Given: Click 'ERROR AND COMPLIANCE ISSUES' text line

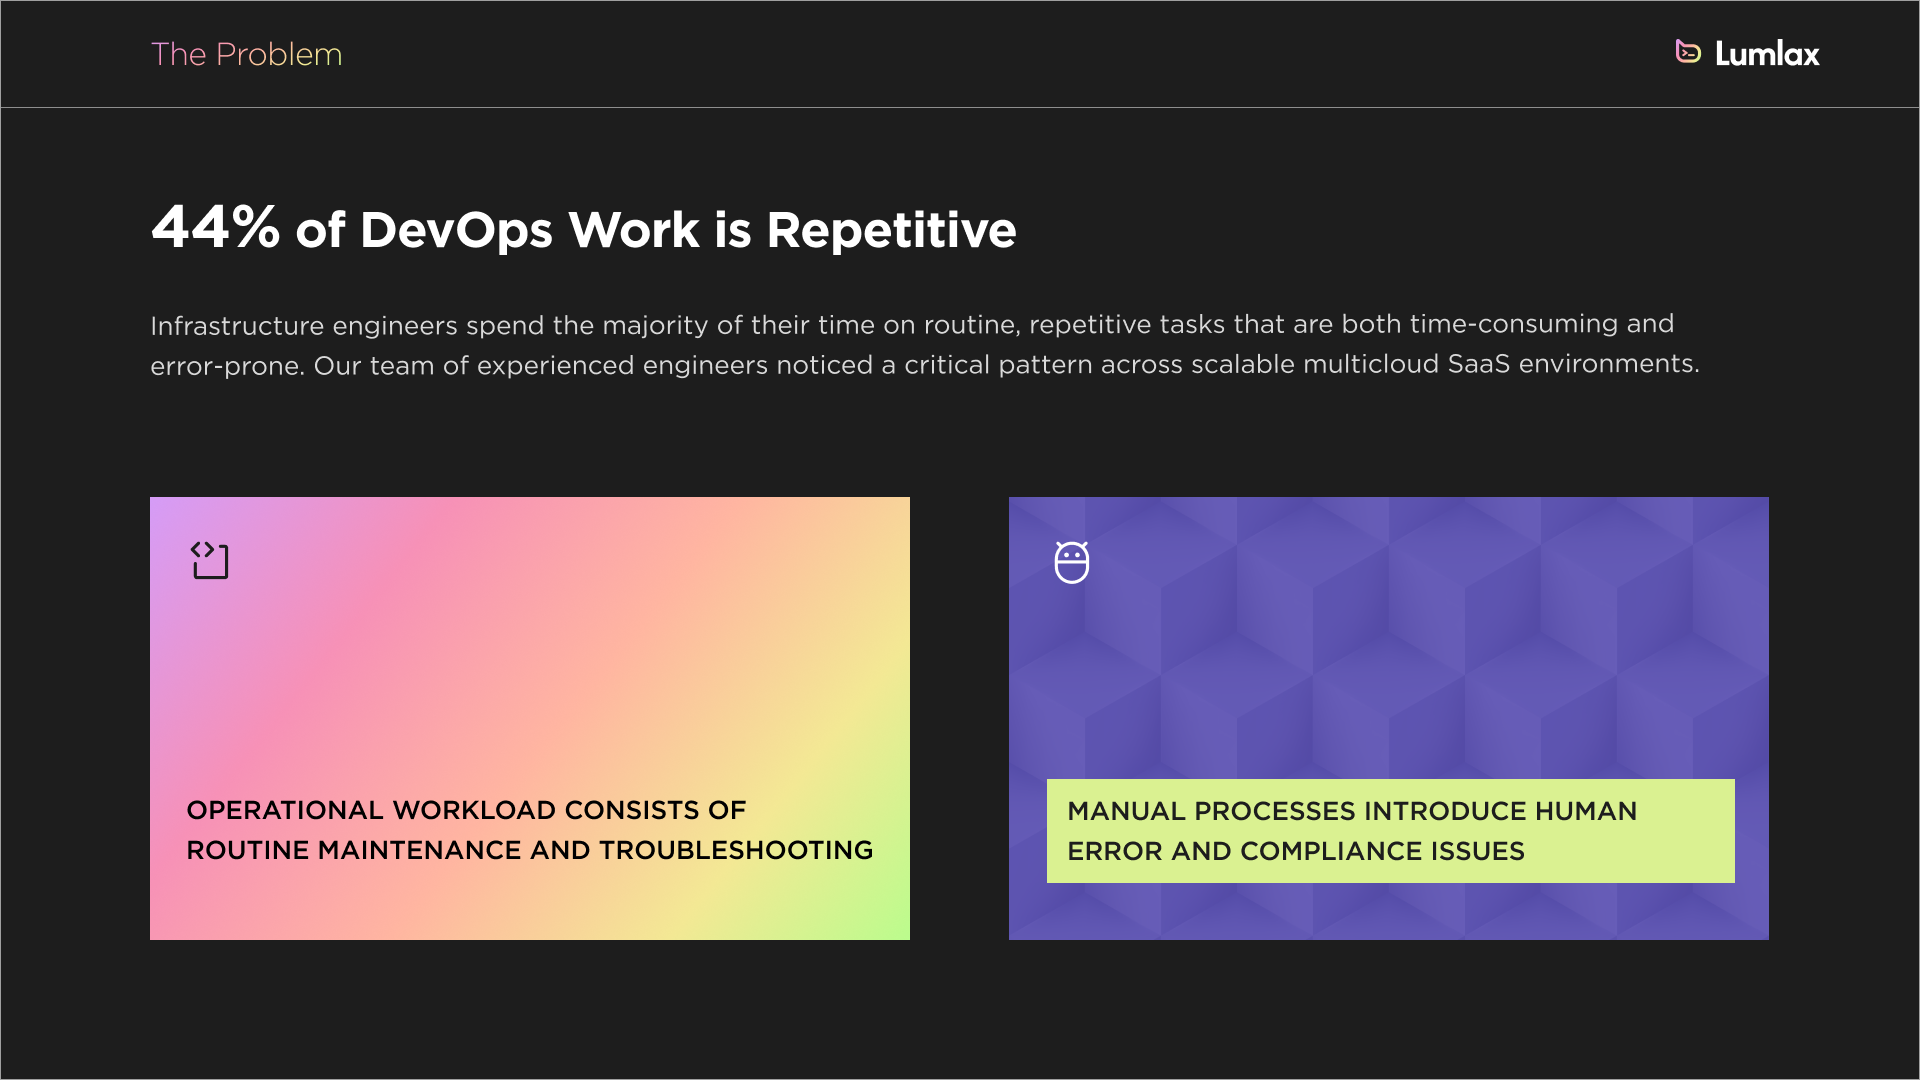Looking at the screenshot, I should coord(1295,851).
